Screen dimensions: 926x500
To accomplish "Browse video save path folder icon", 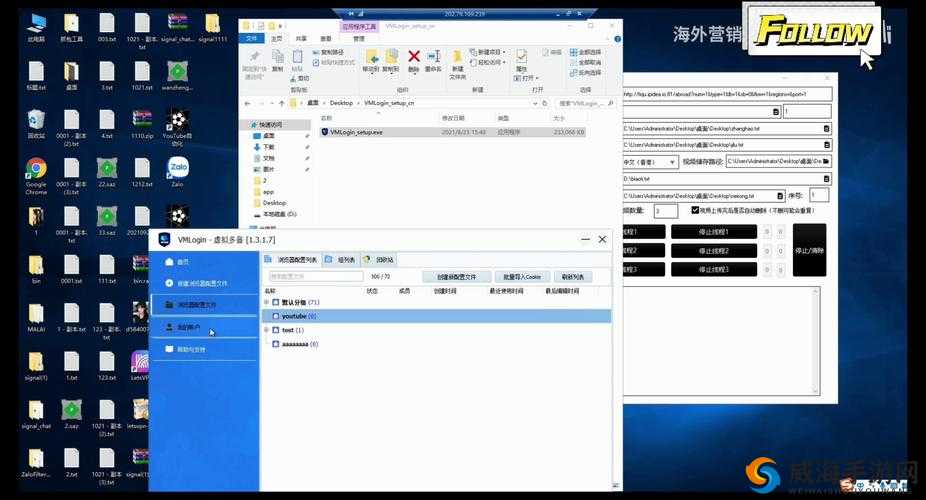I will (826, 161).
